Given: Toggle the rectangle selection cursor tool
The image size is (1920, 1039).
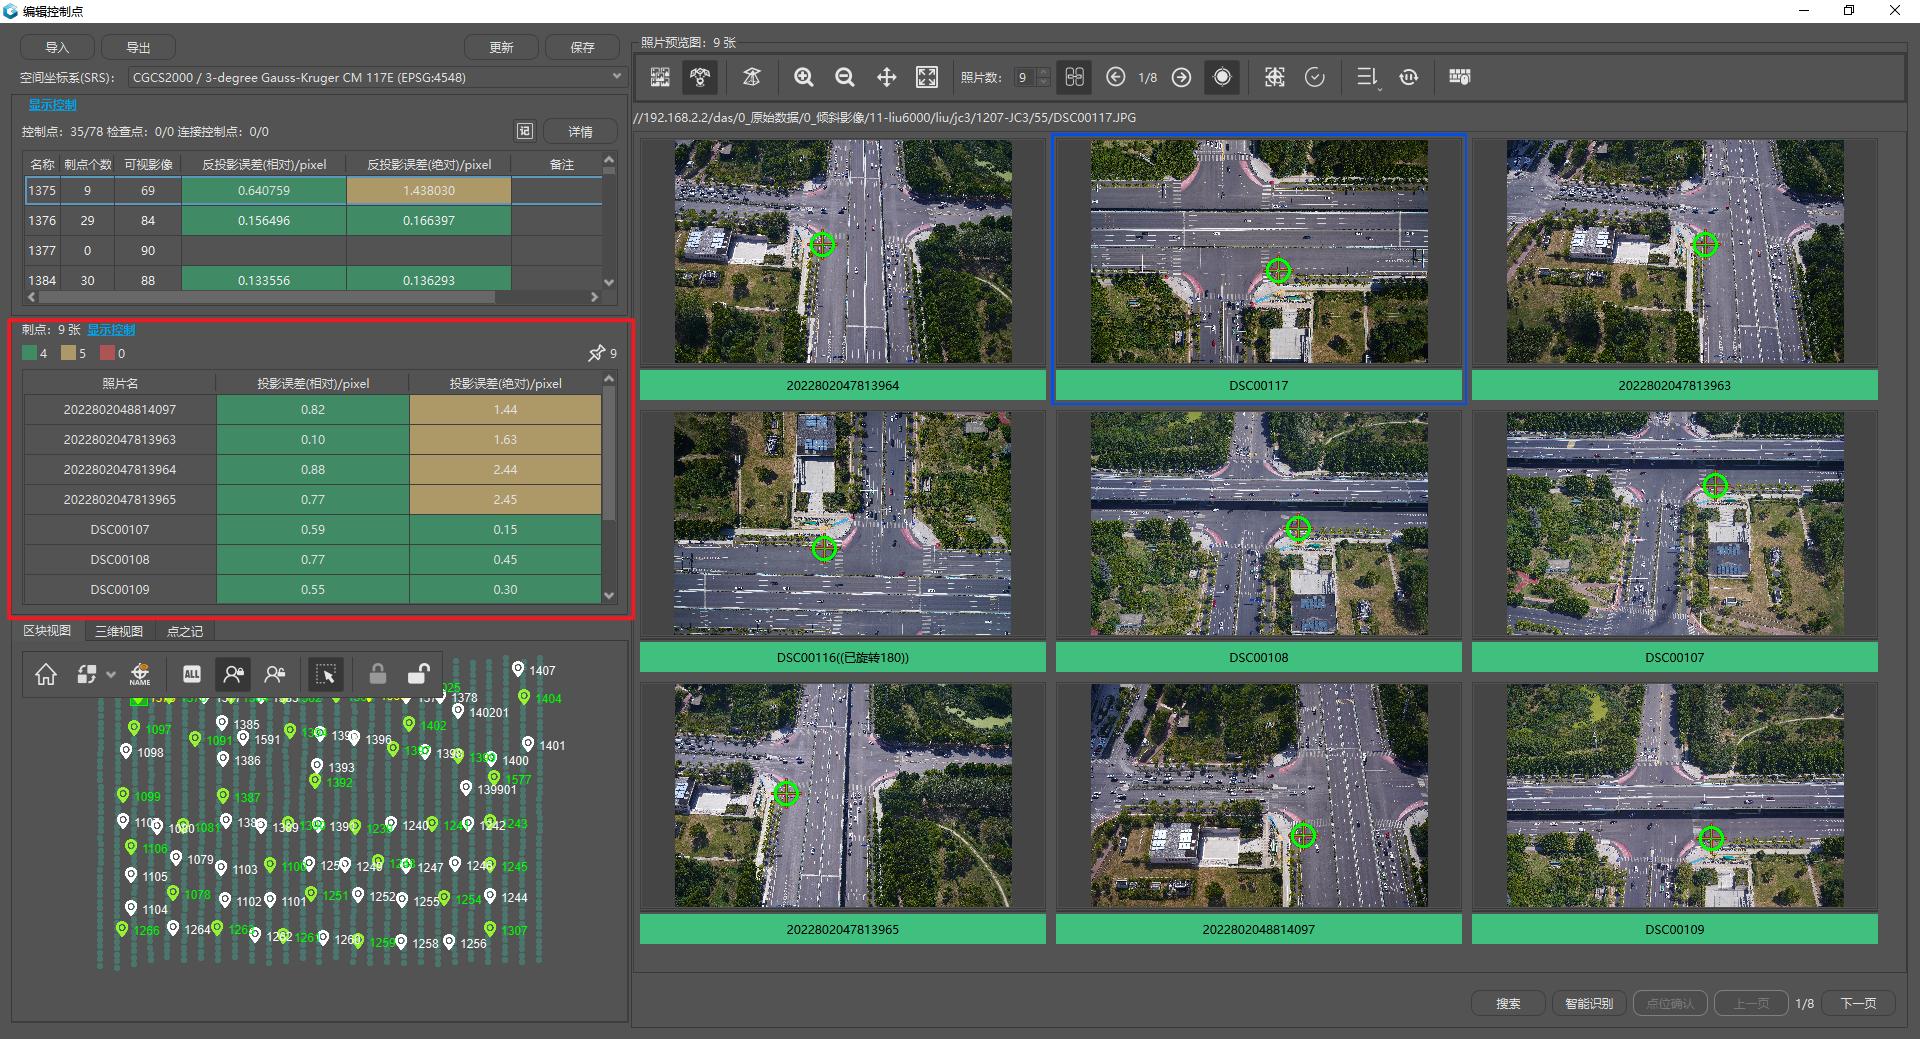Looking at the screenshot, I should pos(326,675).
